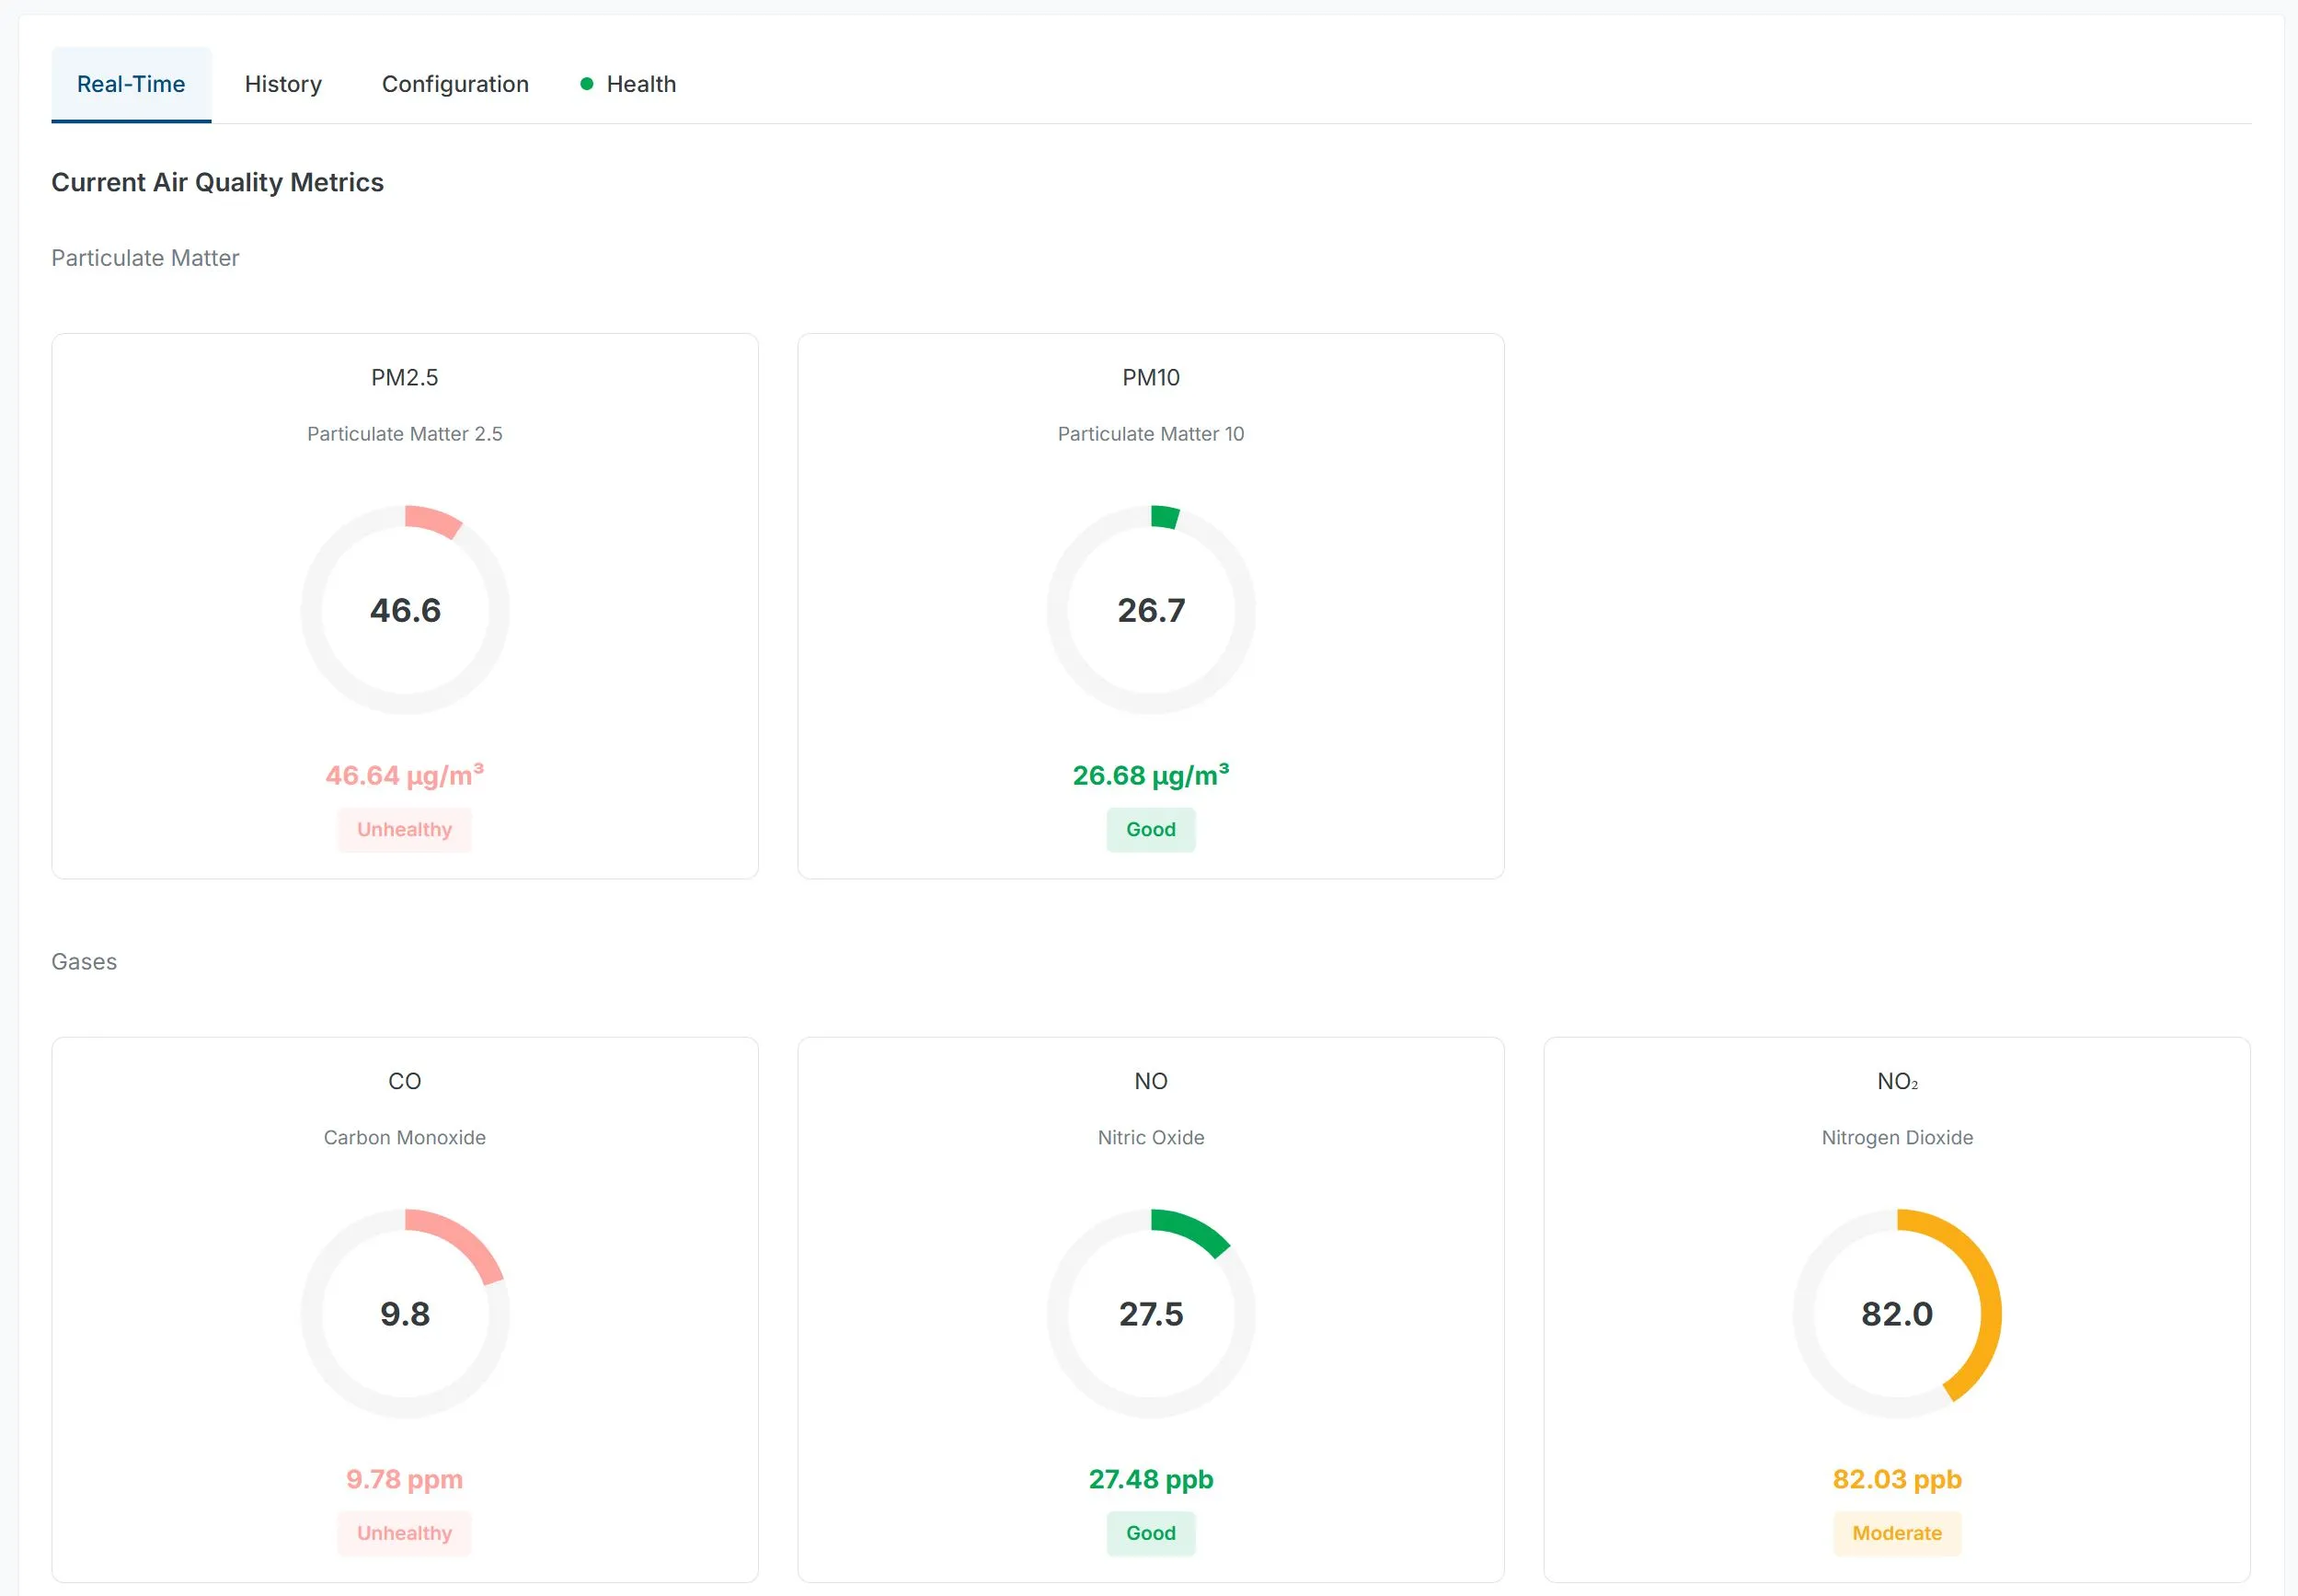The height and width of the screenshot is (1596, 2298).
Task: Click the Particulate Matter section heading
Action: click(145, 258)
